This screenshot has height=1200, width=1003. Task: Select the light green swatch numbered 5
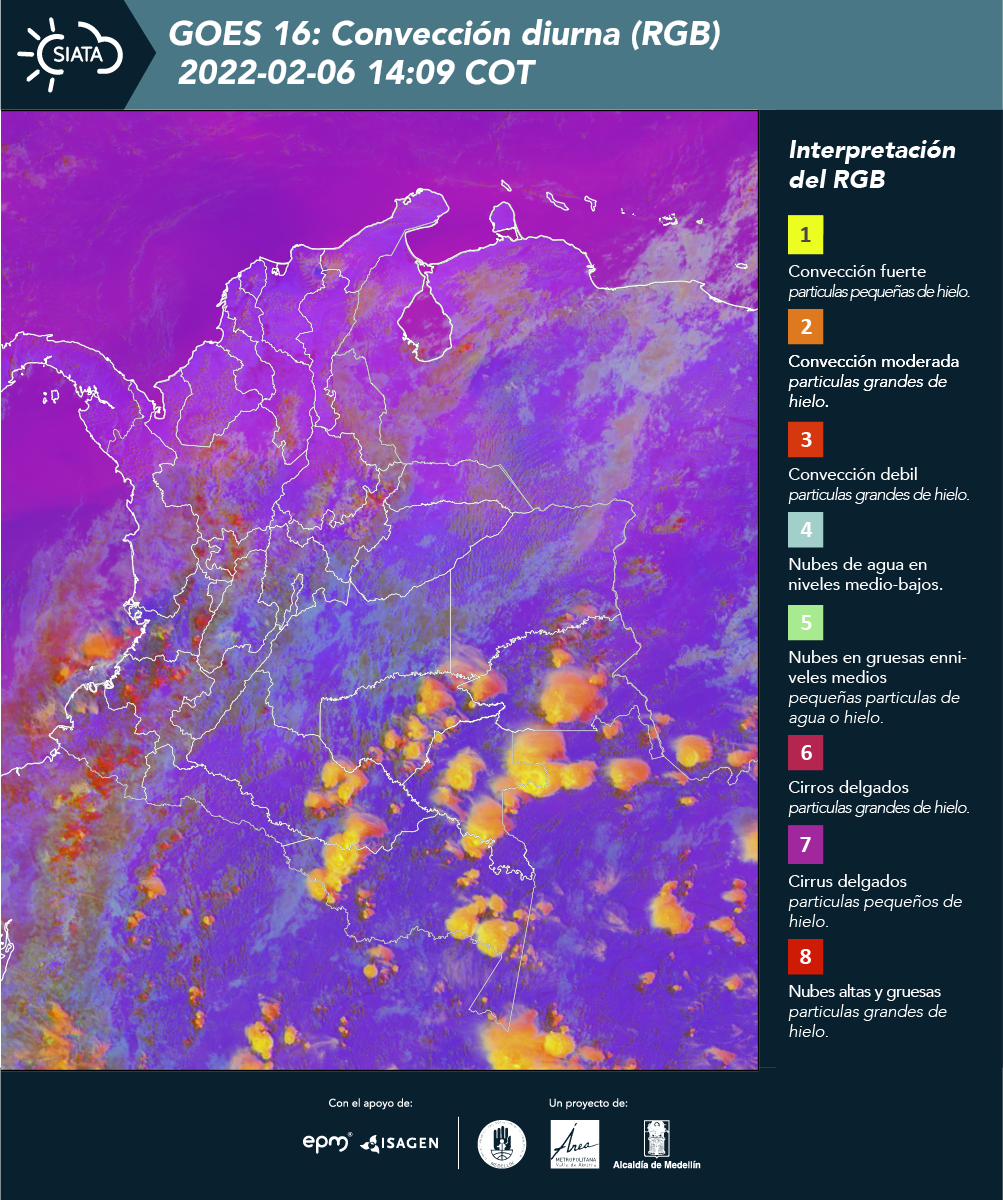pos(805,622)
